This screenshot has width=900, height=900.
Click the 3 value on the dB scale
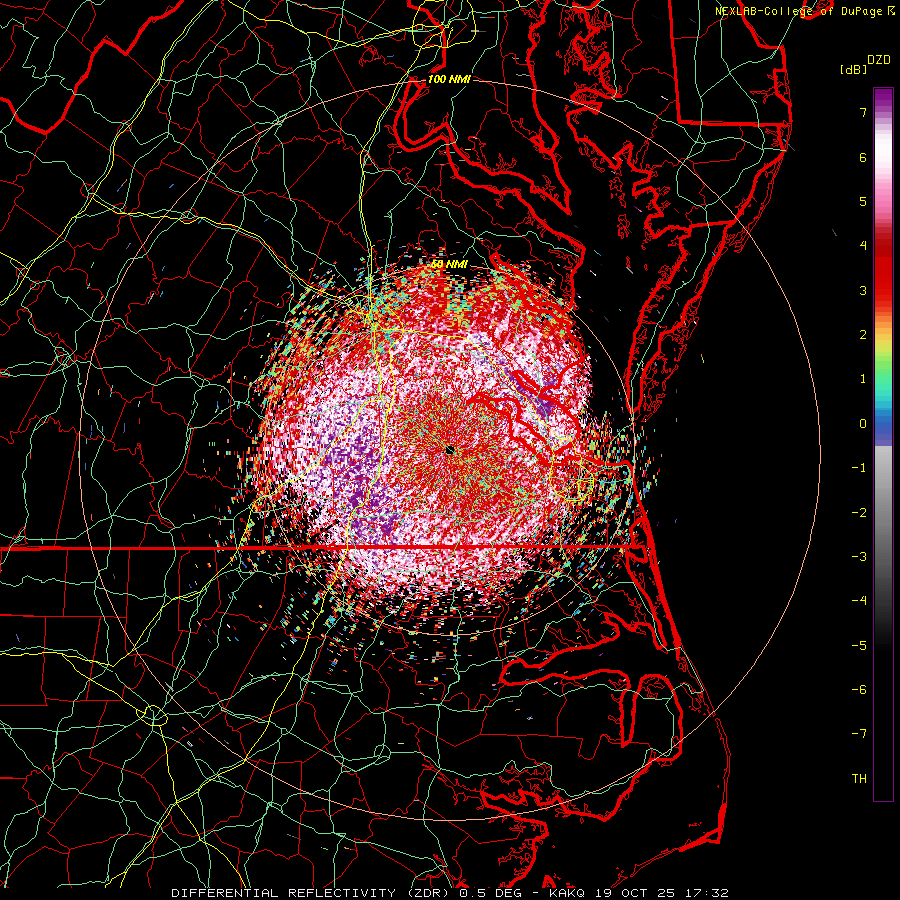click(x=863, y=290)
